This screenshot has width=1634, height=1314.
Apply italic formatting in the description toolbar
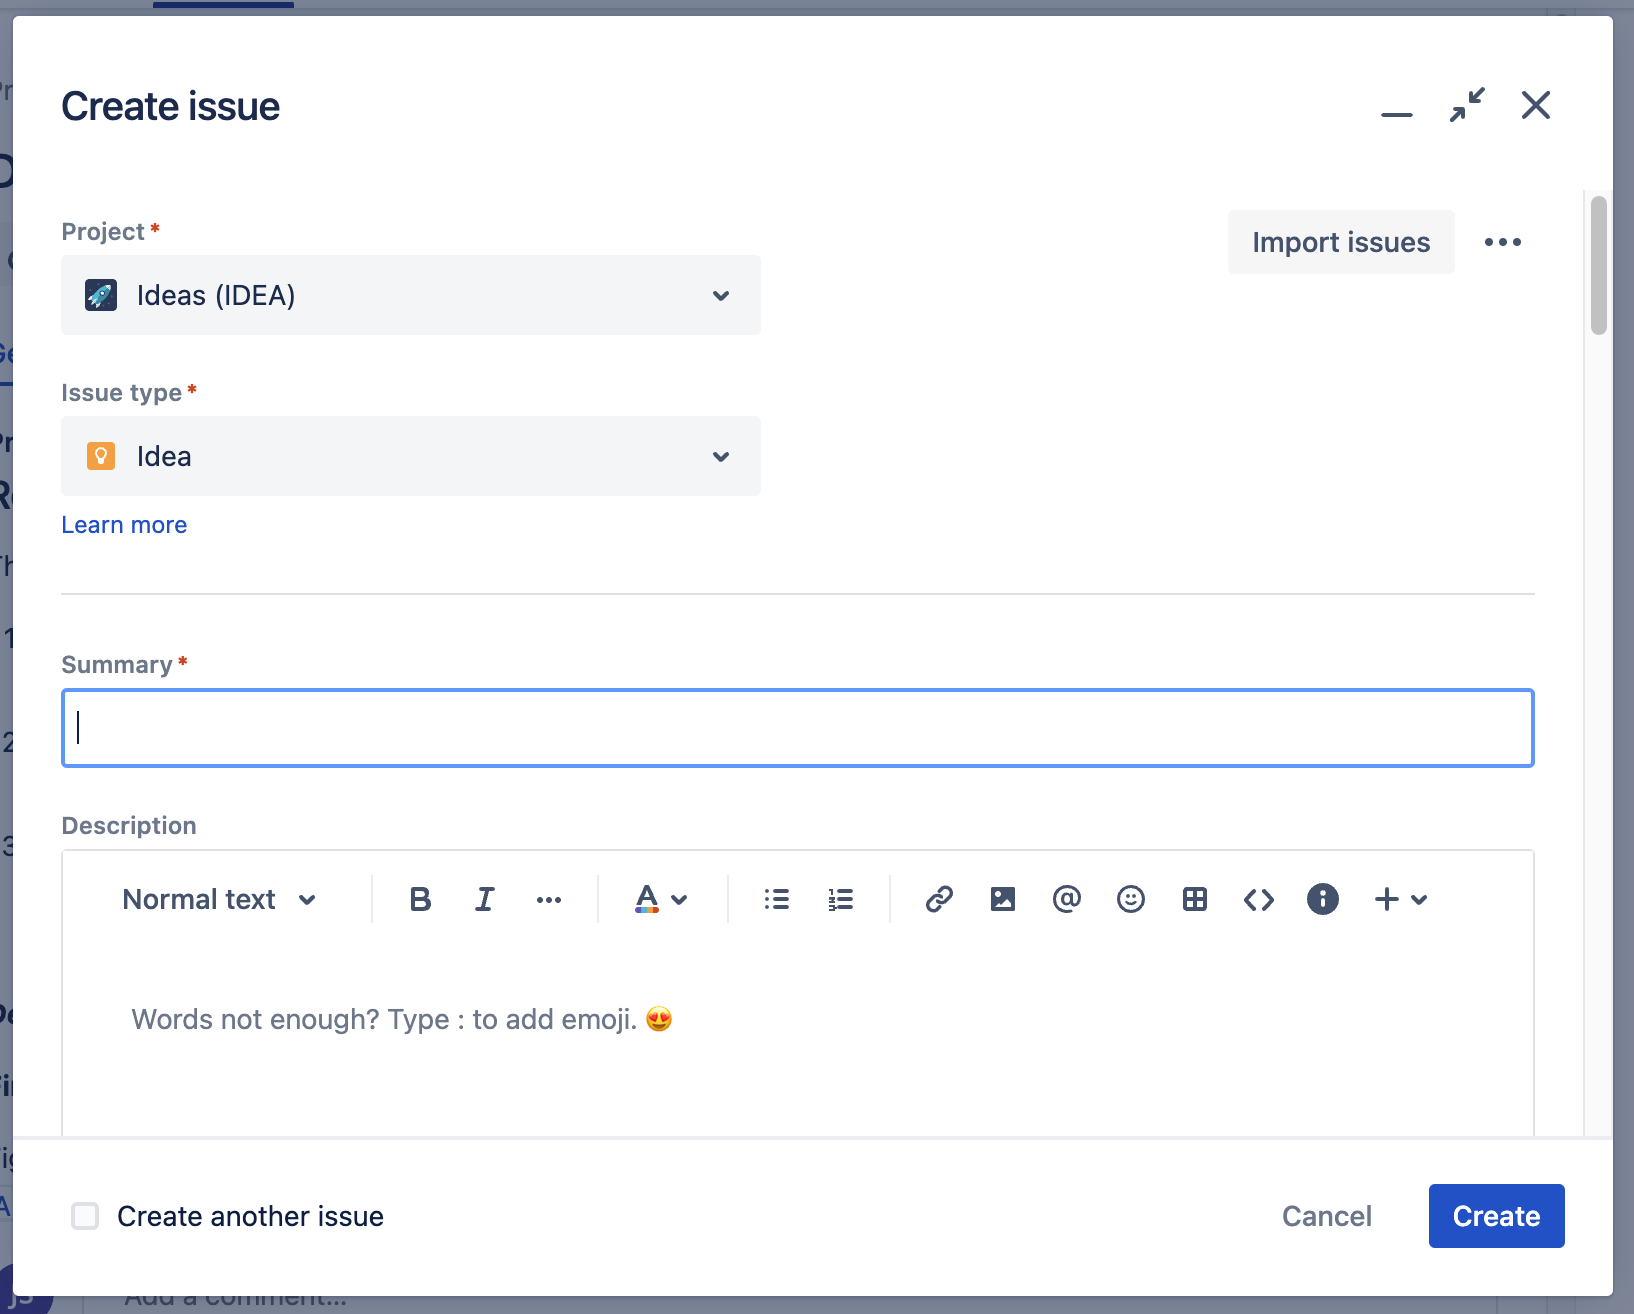pyautogui.click(x=484, y=899)
